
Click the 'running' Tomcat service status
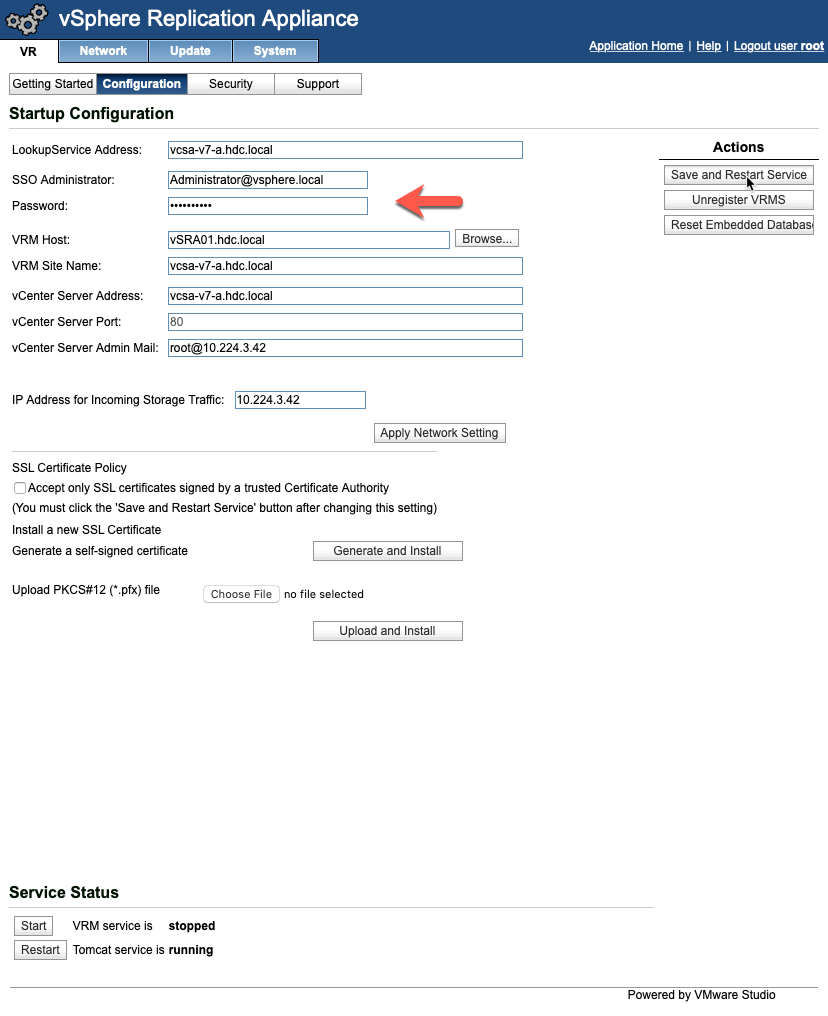[x=191, y=950]
